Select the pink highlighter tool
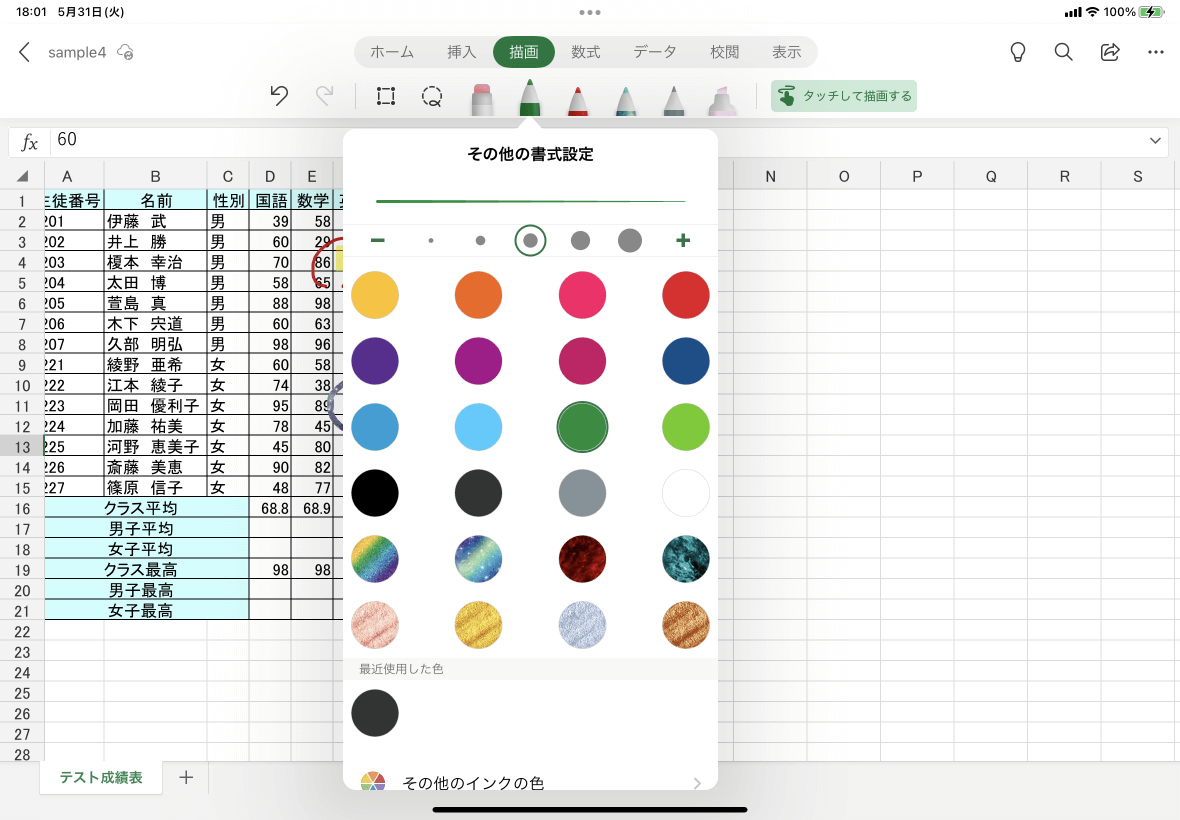 pos(721,100)
